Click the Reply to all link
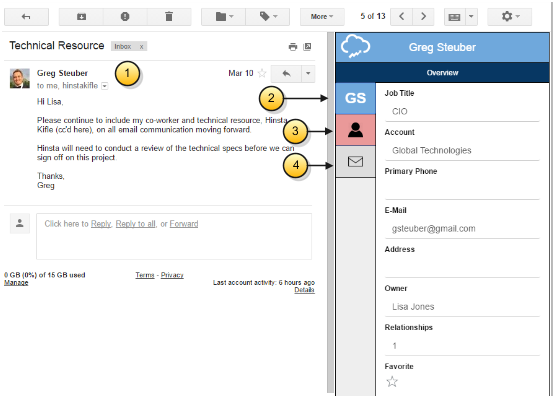 click(x=136, y=224)
